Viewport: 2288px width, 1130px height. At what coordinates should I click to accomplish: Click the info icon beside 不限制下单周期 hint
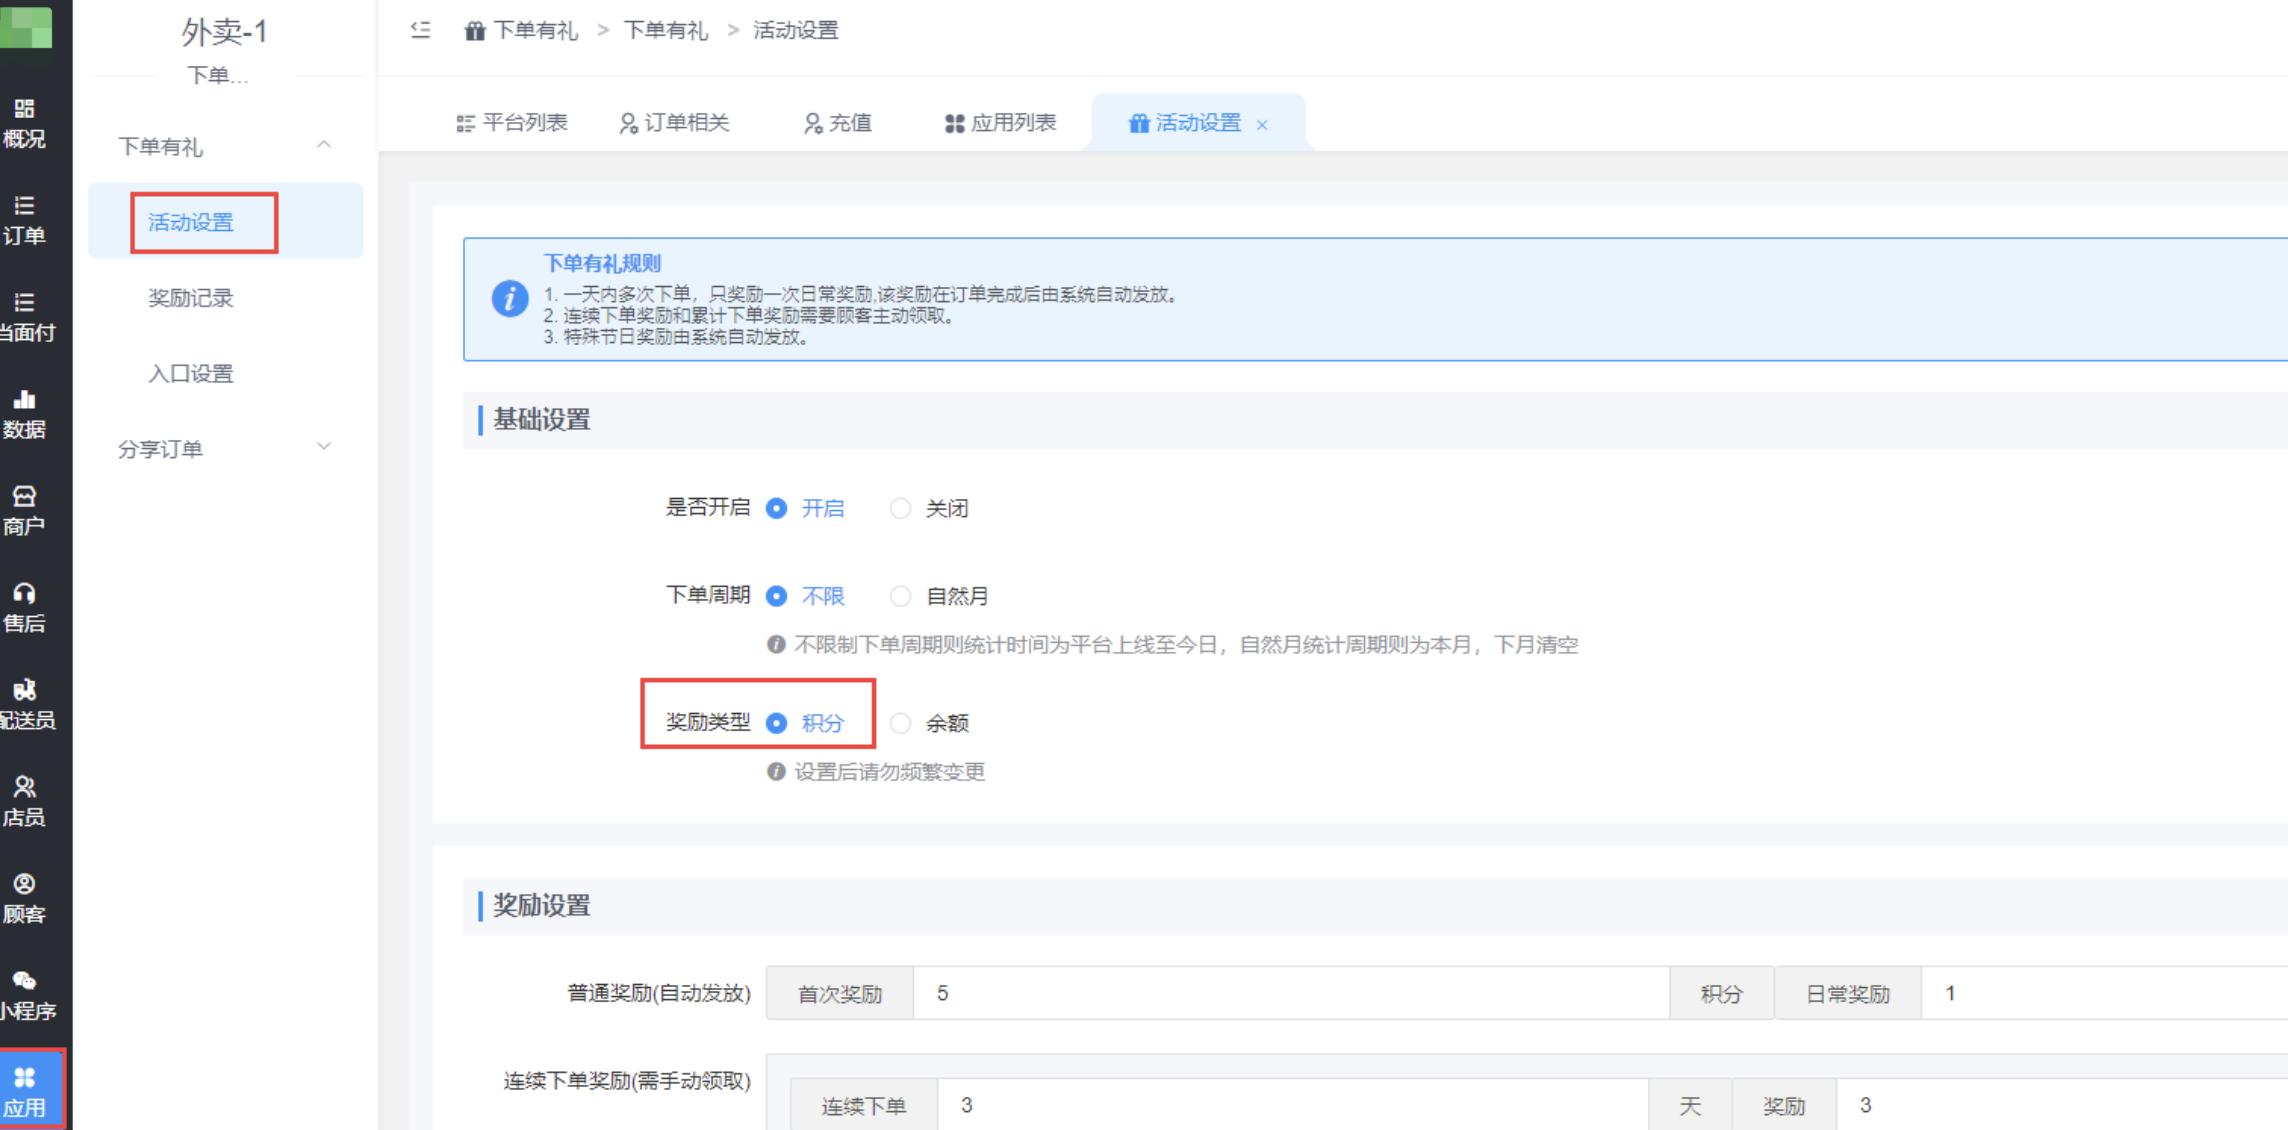coord(776,645)
